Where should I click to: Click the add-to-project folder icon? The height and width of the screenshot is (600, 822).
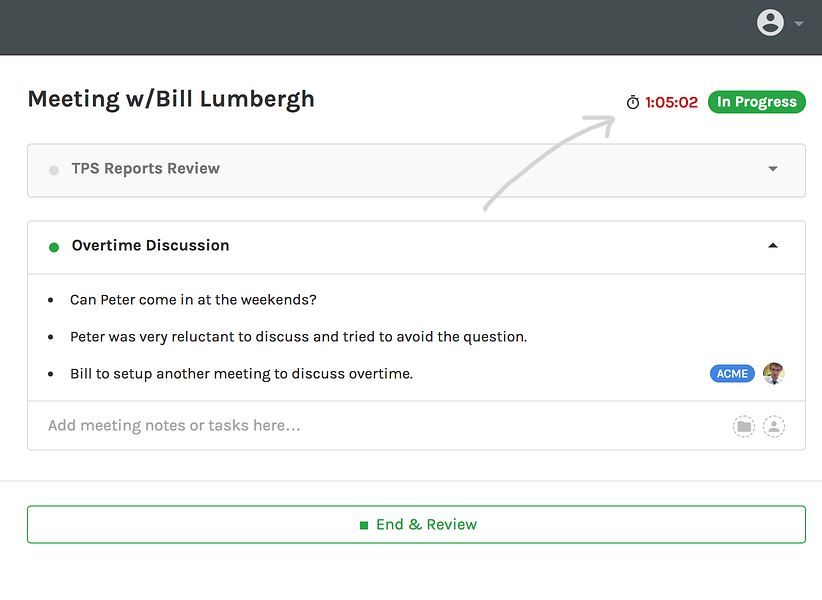click(743, 427)
